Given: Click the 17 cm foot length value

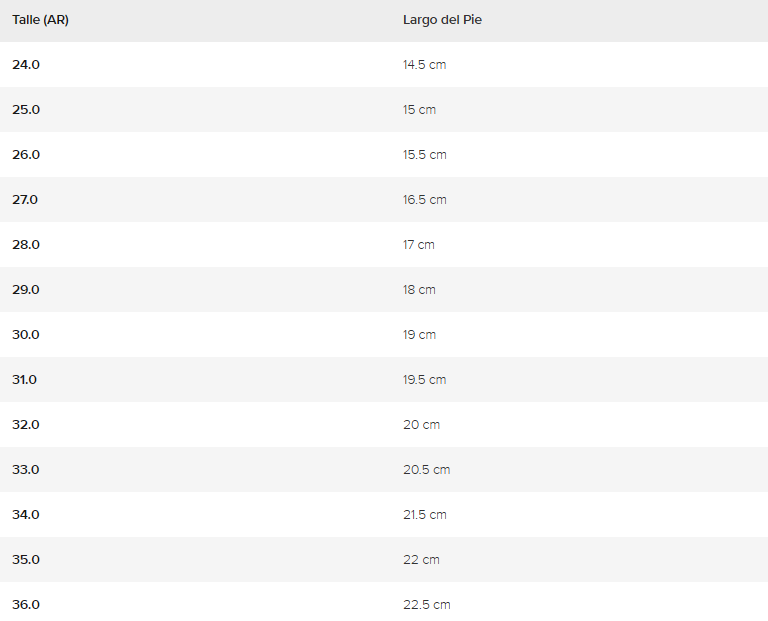Looking at the screenshot, I should 418,245.
